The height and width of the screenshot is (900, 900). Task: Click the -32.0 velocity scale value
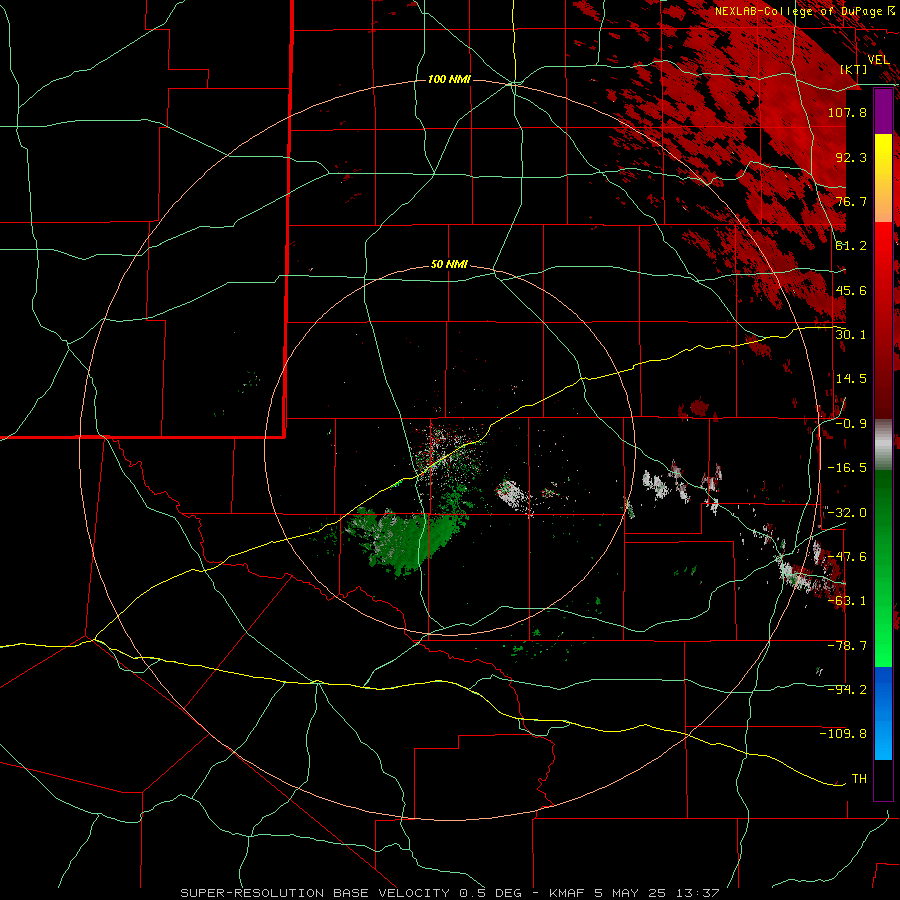pos(847,513)
